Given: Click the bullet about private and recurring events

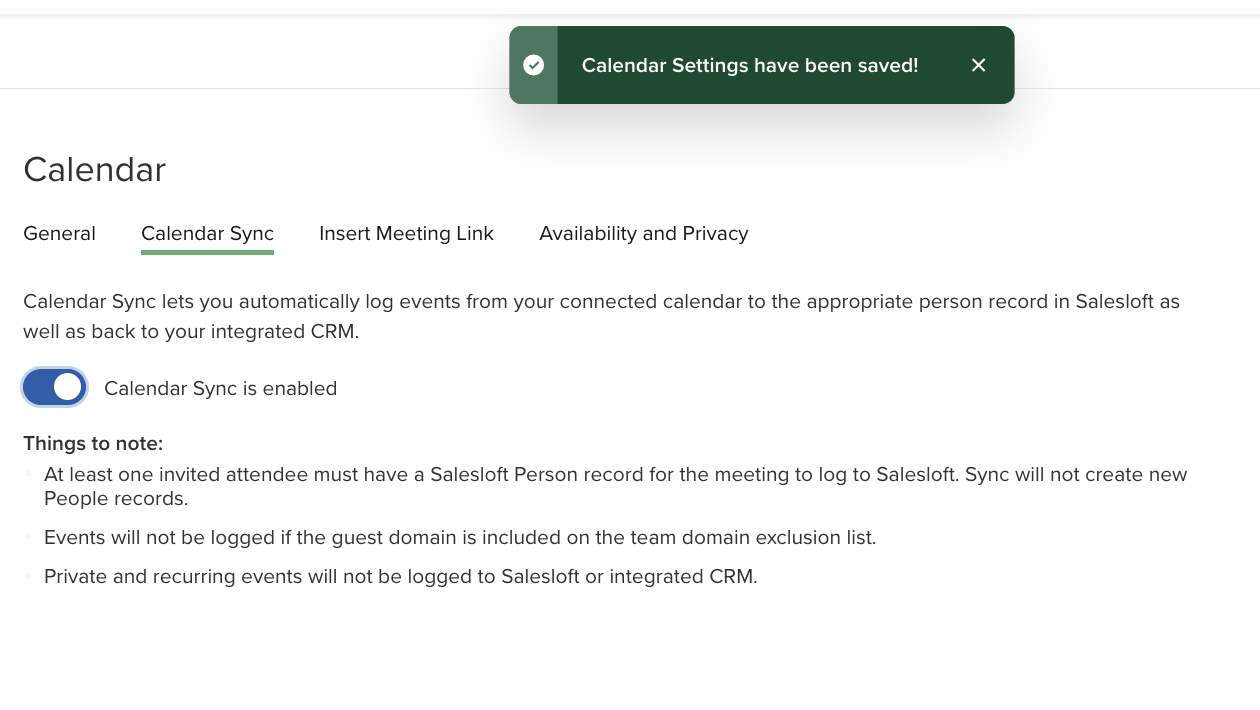Looking at the screenshot, I should pyautogui.click(x=400, y=576).
